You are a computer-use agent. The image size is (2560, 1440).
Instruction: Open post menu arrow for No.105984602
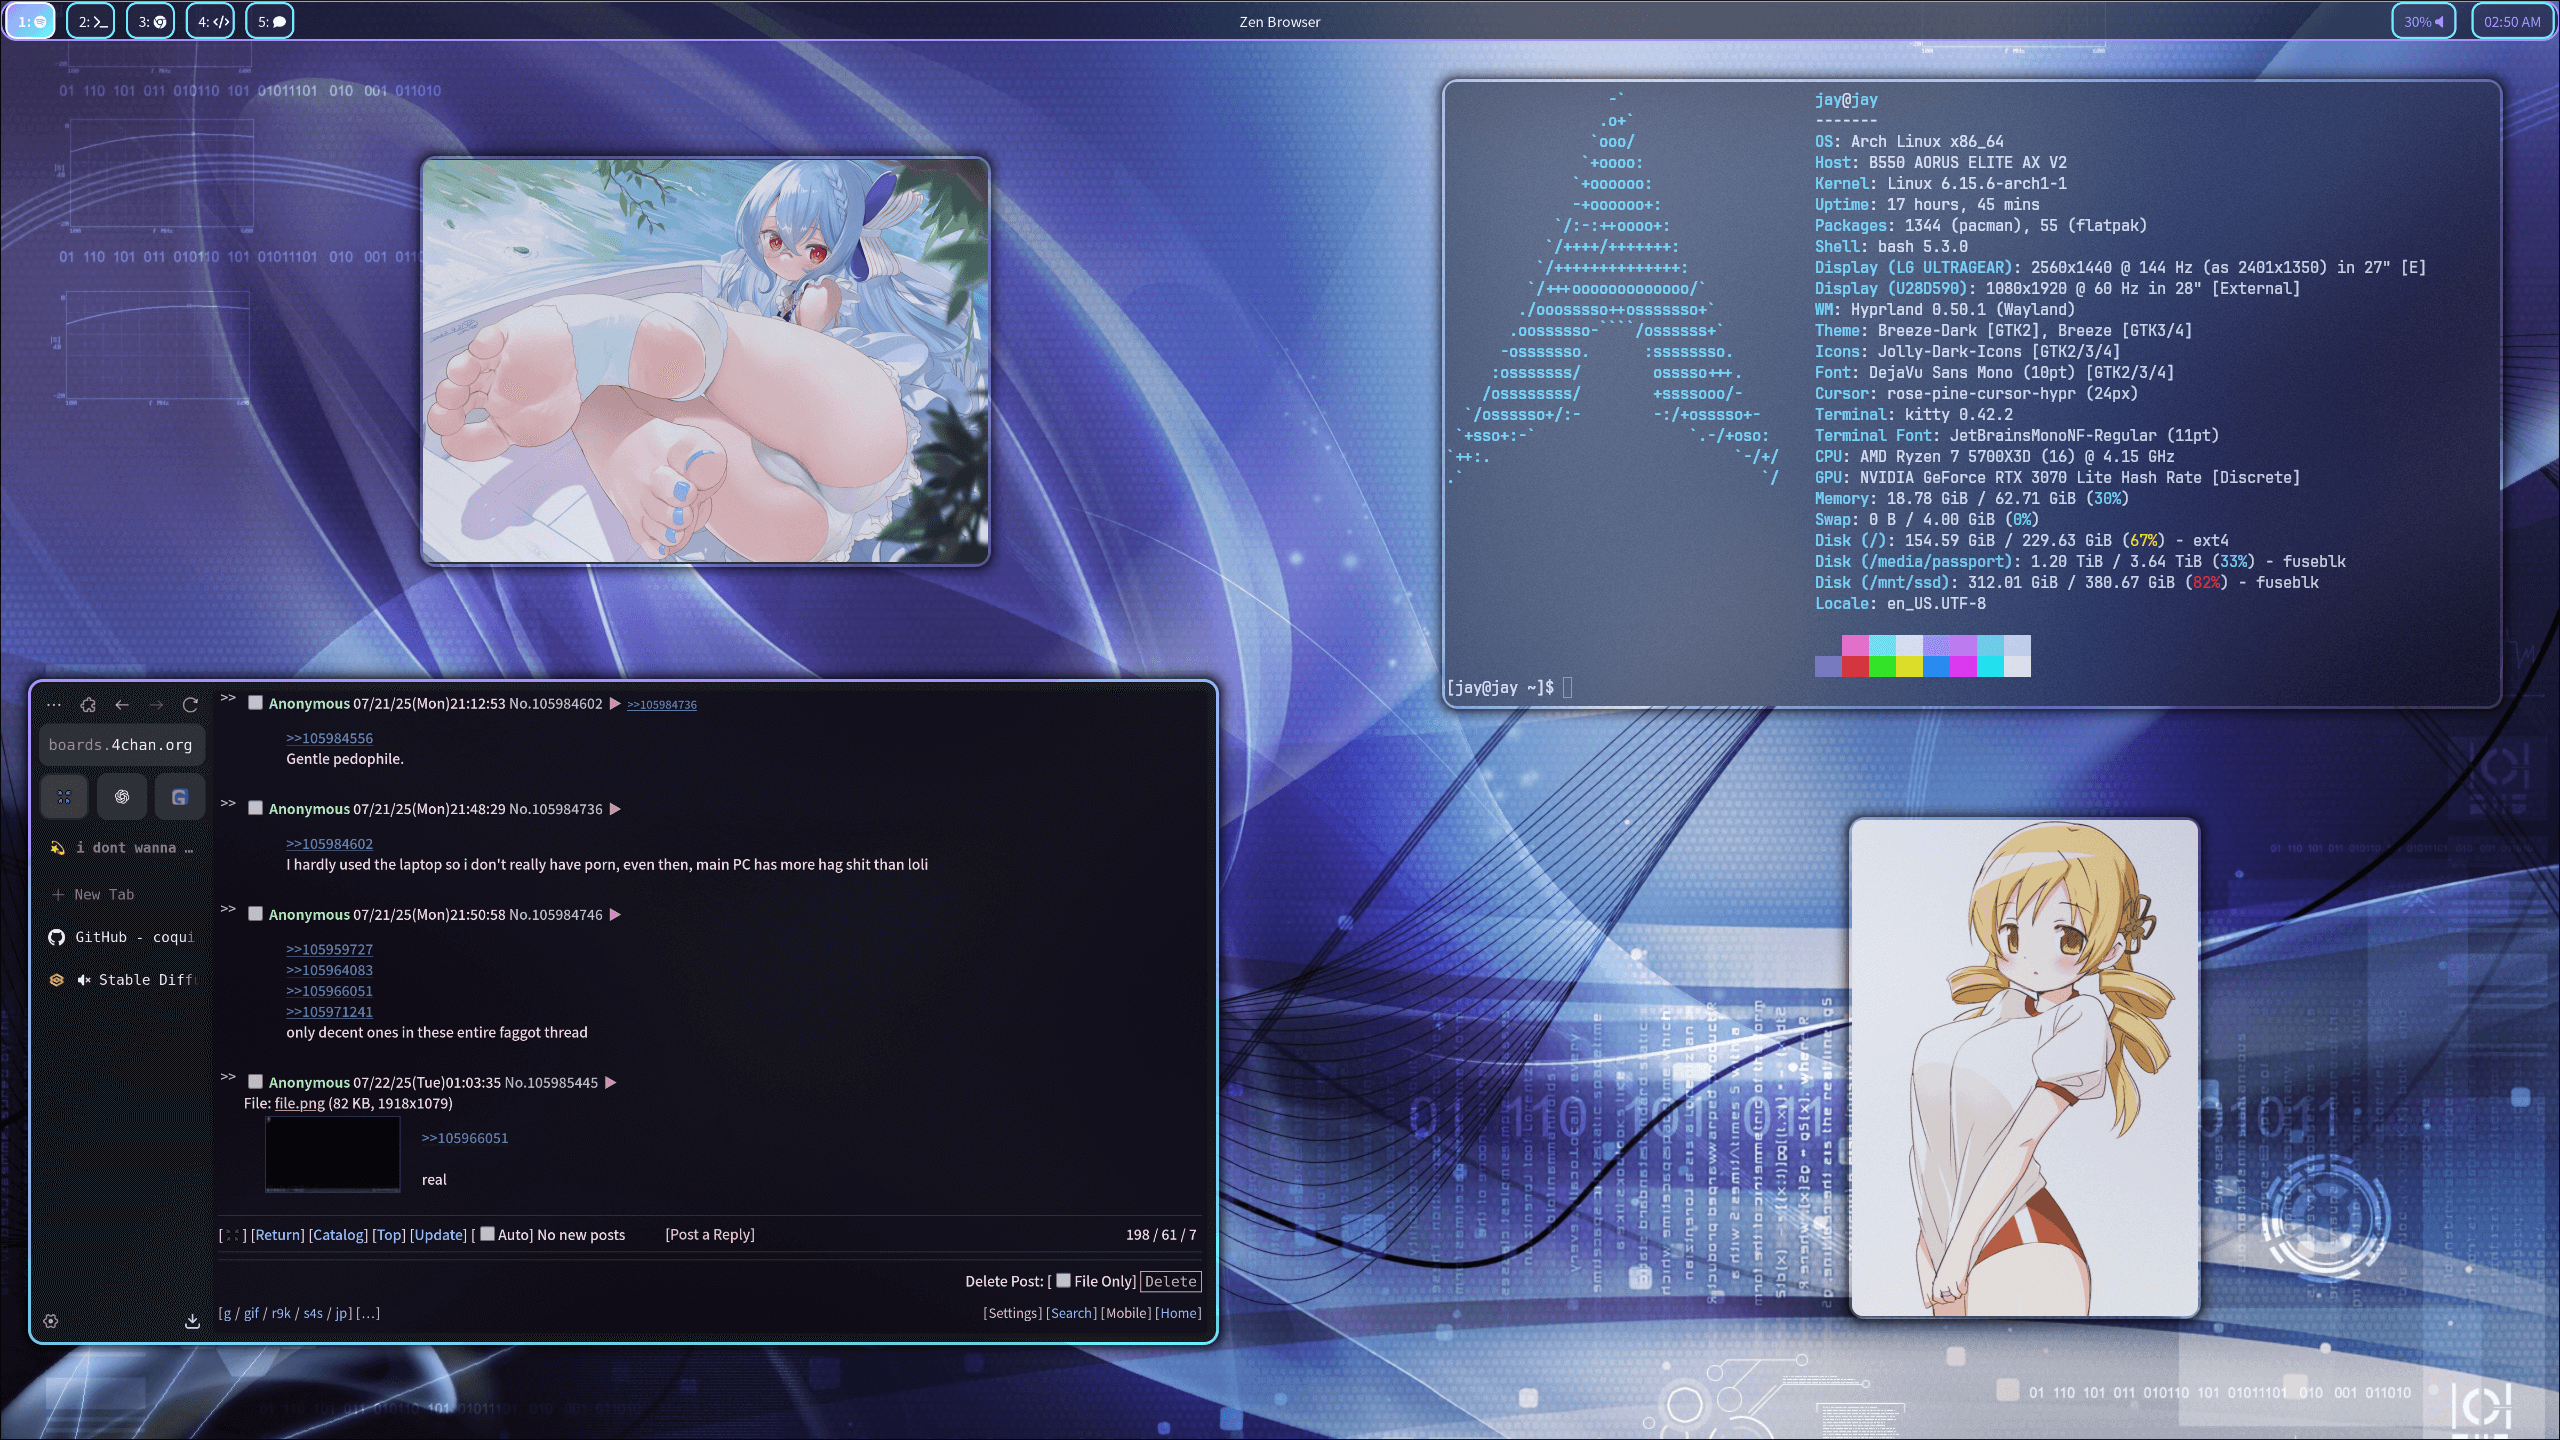tap(615, 704)
